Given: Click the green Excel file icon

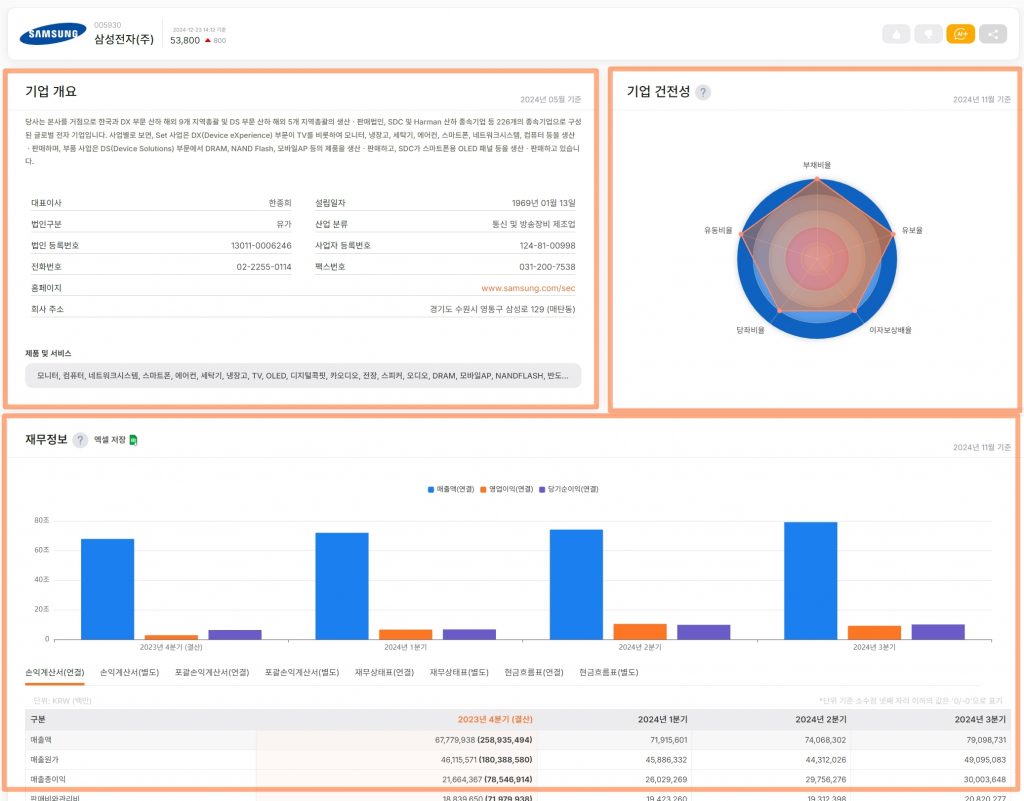Looking at the screenshot, I should pyautogui.click(x=133, y=440).
